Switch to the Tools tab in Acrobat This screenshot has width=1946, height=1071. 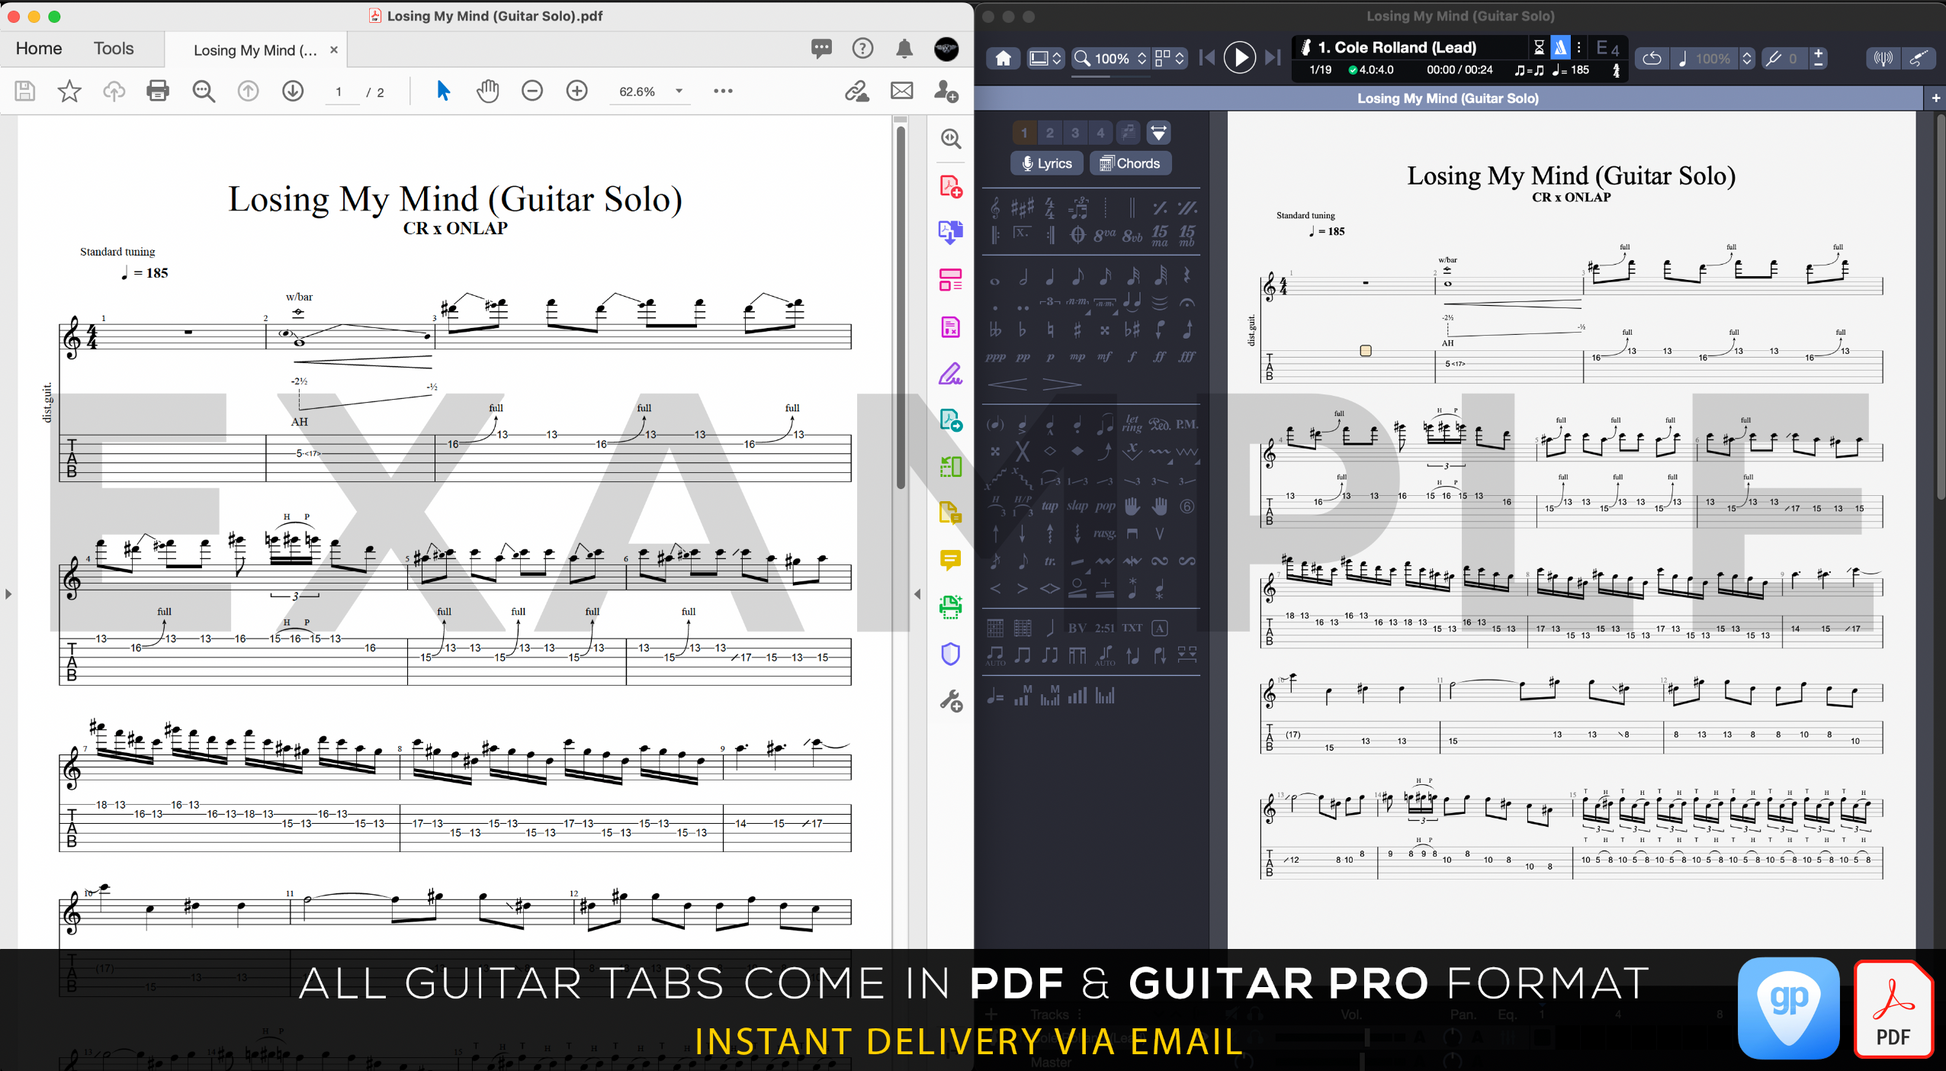click(113, 48)
